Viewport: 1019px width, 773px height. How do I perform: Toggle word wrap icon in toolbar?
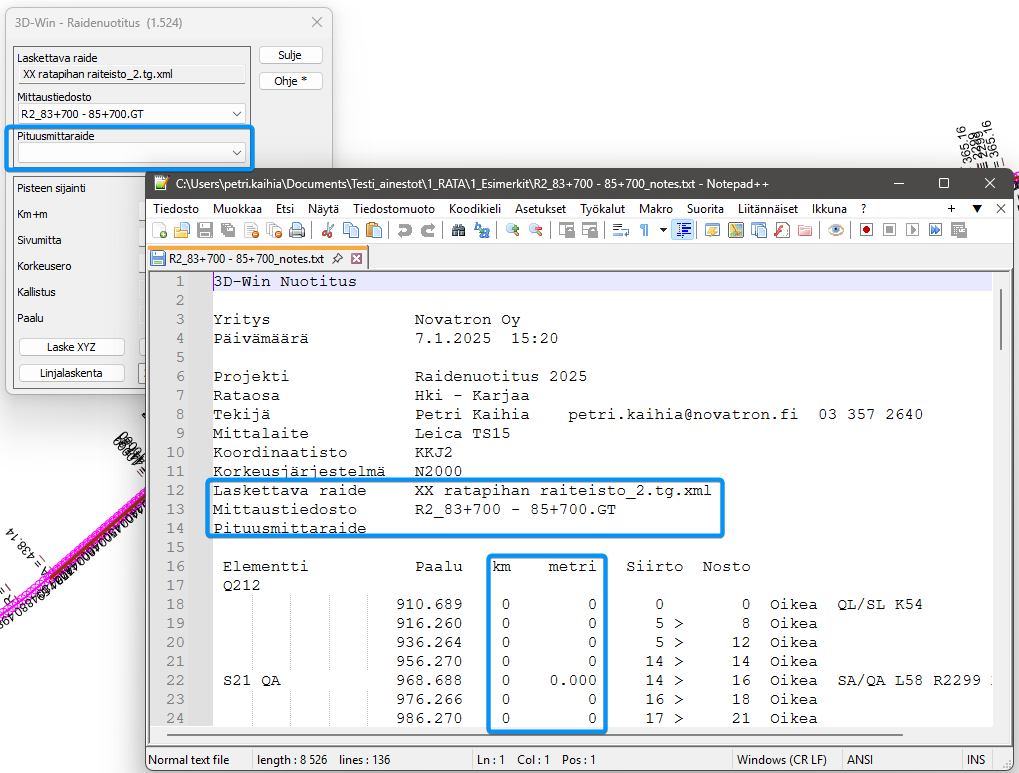[x=621, y=230]
